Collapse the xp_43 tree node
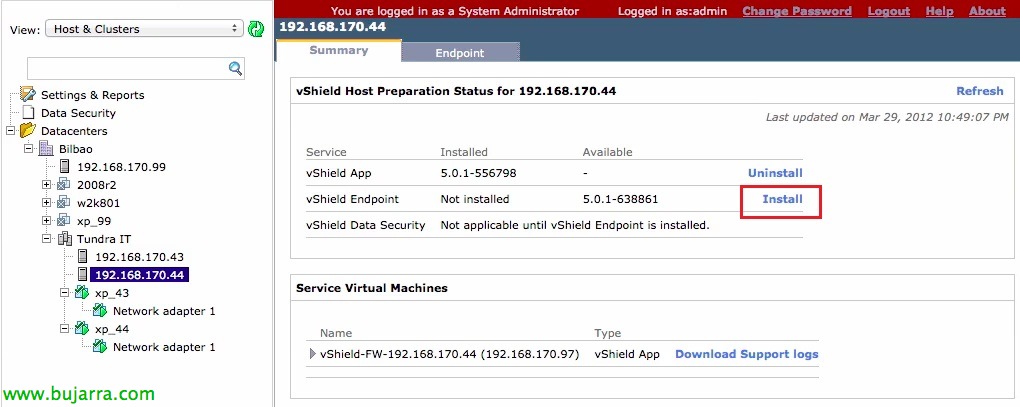The image size is (1020, 407). pyautogui.click(x=64, y=293)
